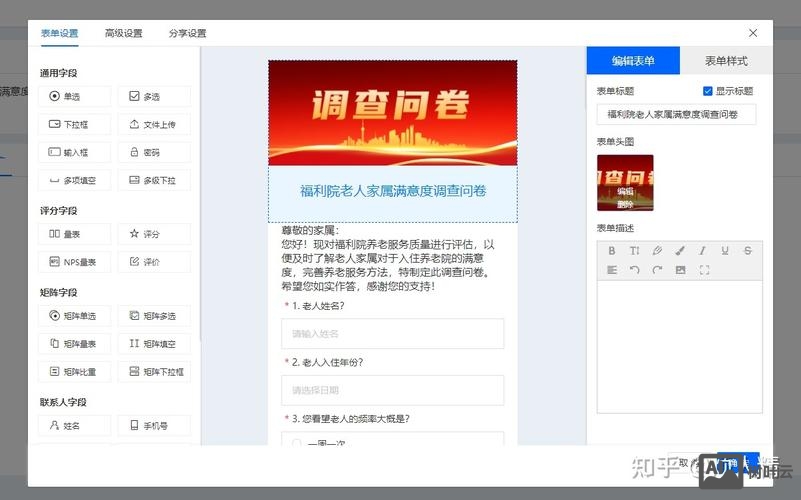
Task: Add a 矩阵比重 matrix weight field
Action: coord(75,372)
